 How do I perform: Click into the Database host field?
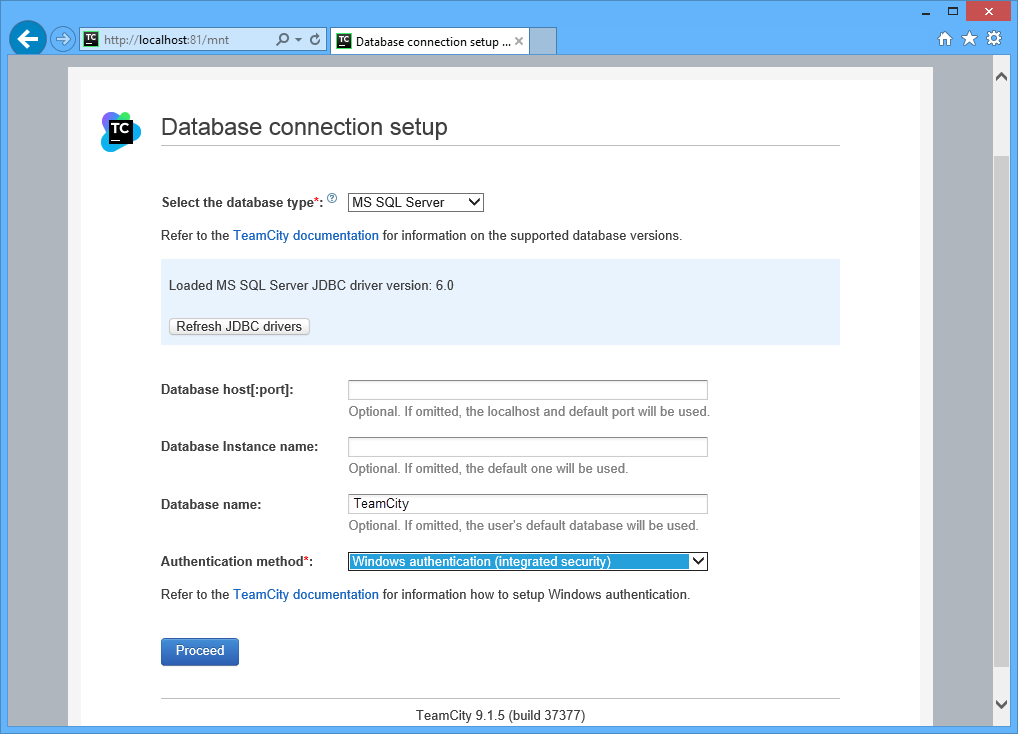point(528,390)
